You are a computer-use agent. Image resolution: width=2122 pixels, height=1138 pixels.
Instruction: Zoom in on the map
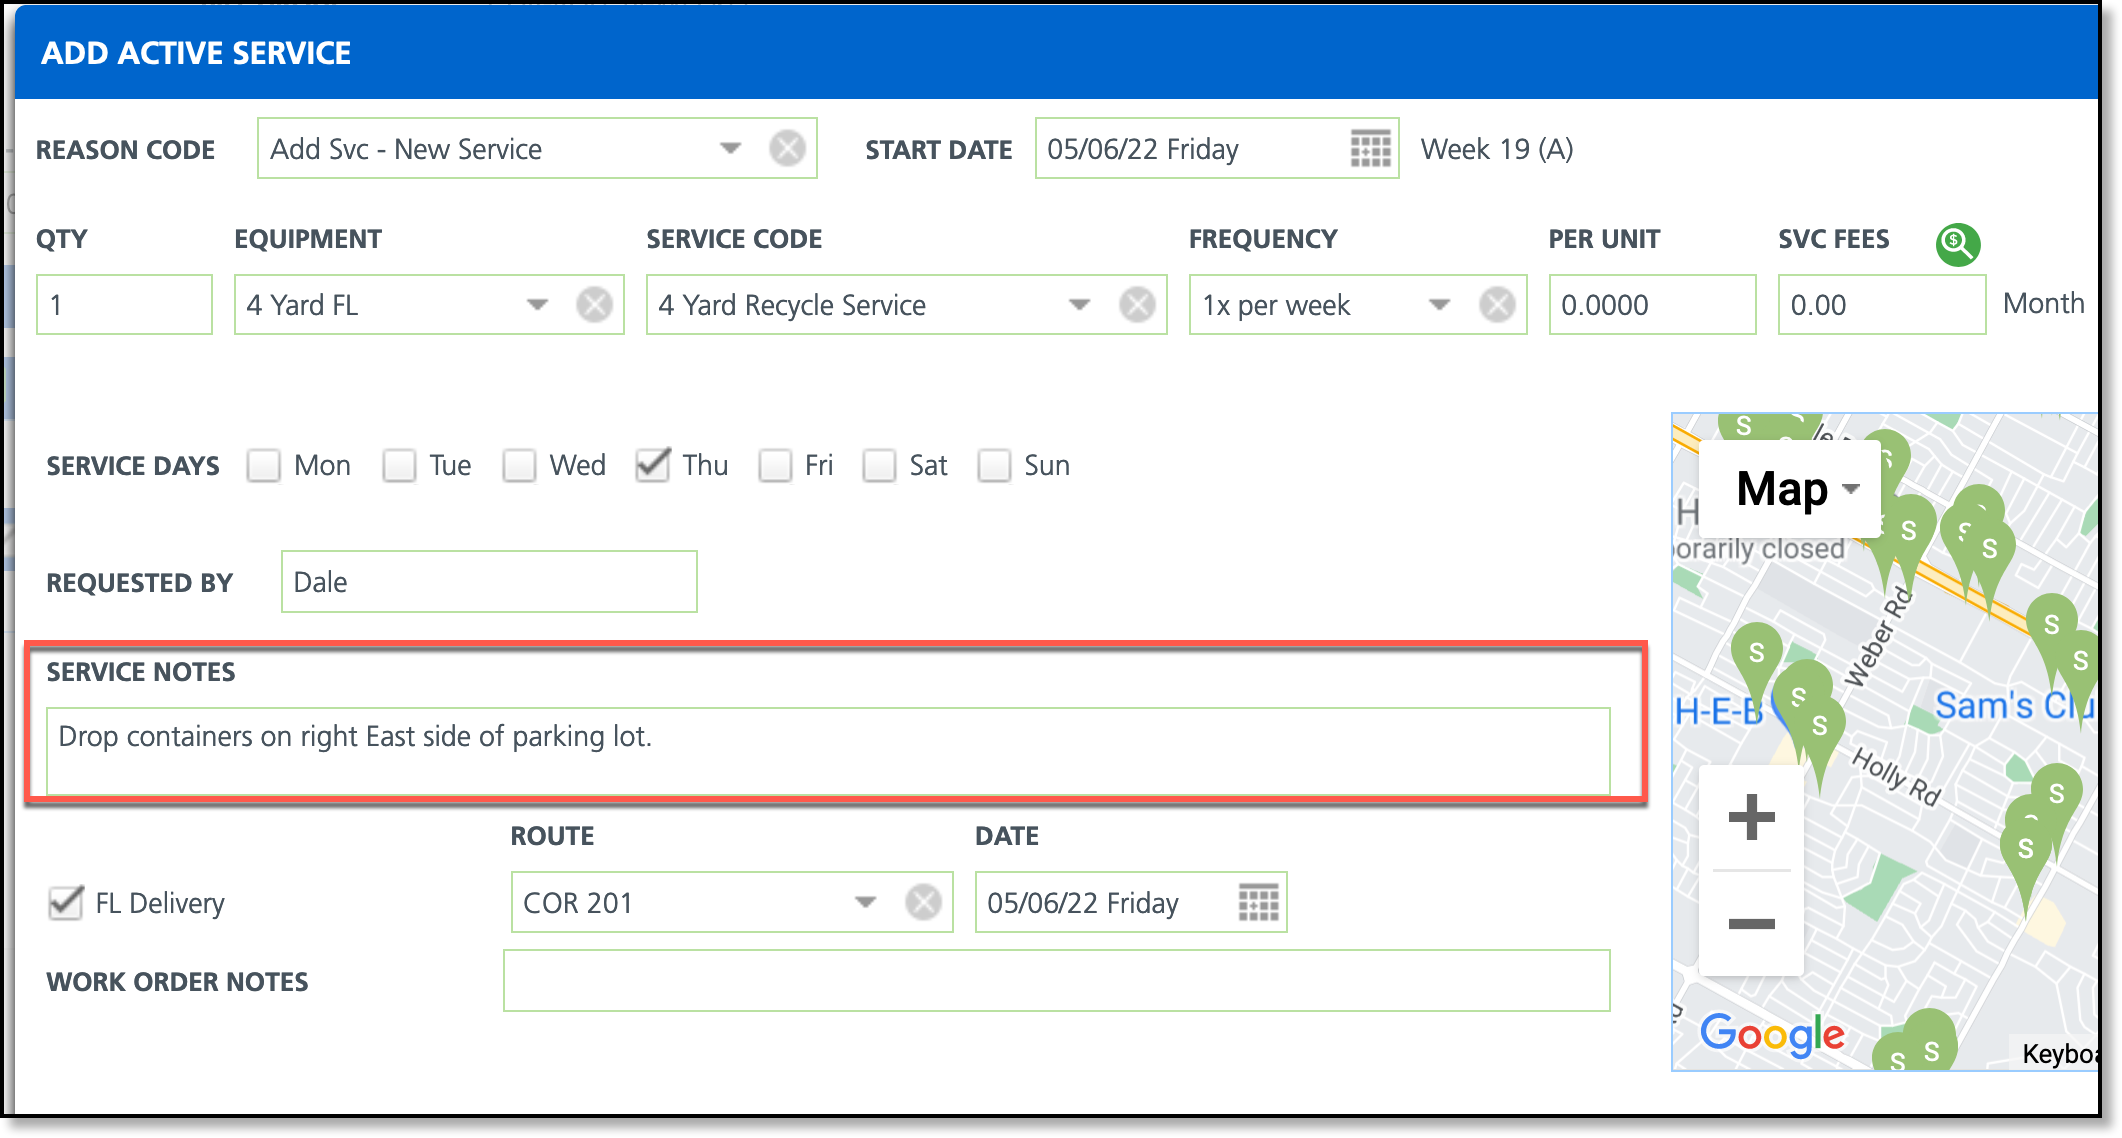click(x=1751, y=817)
